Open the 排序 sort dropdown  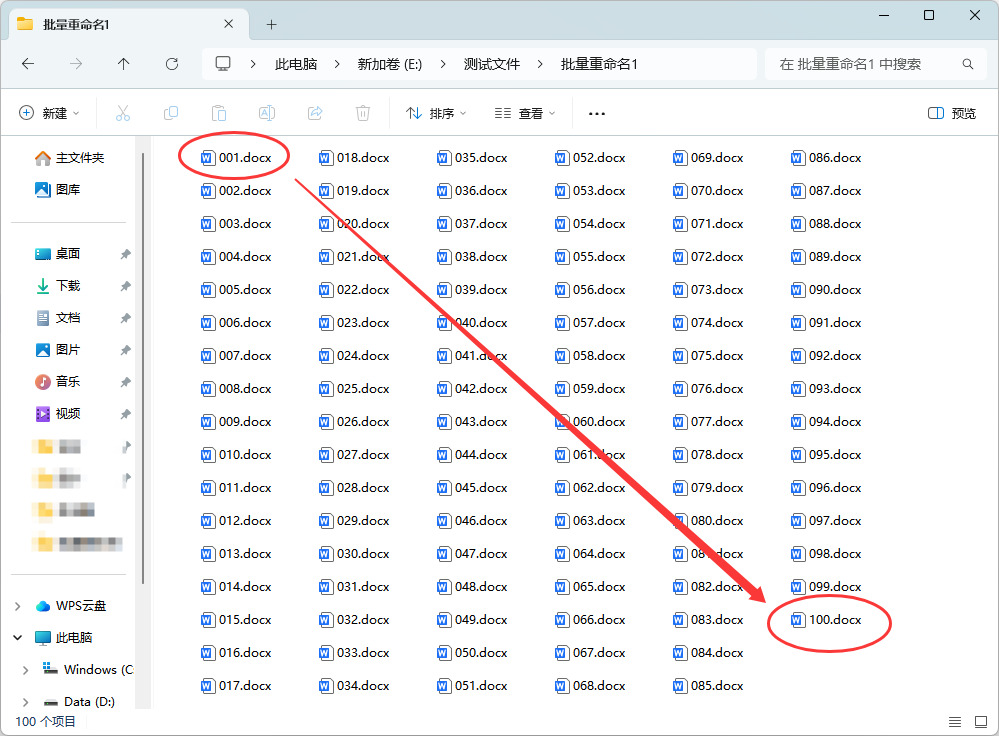point(436,113)
